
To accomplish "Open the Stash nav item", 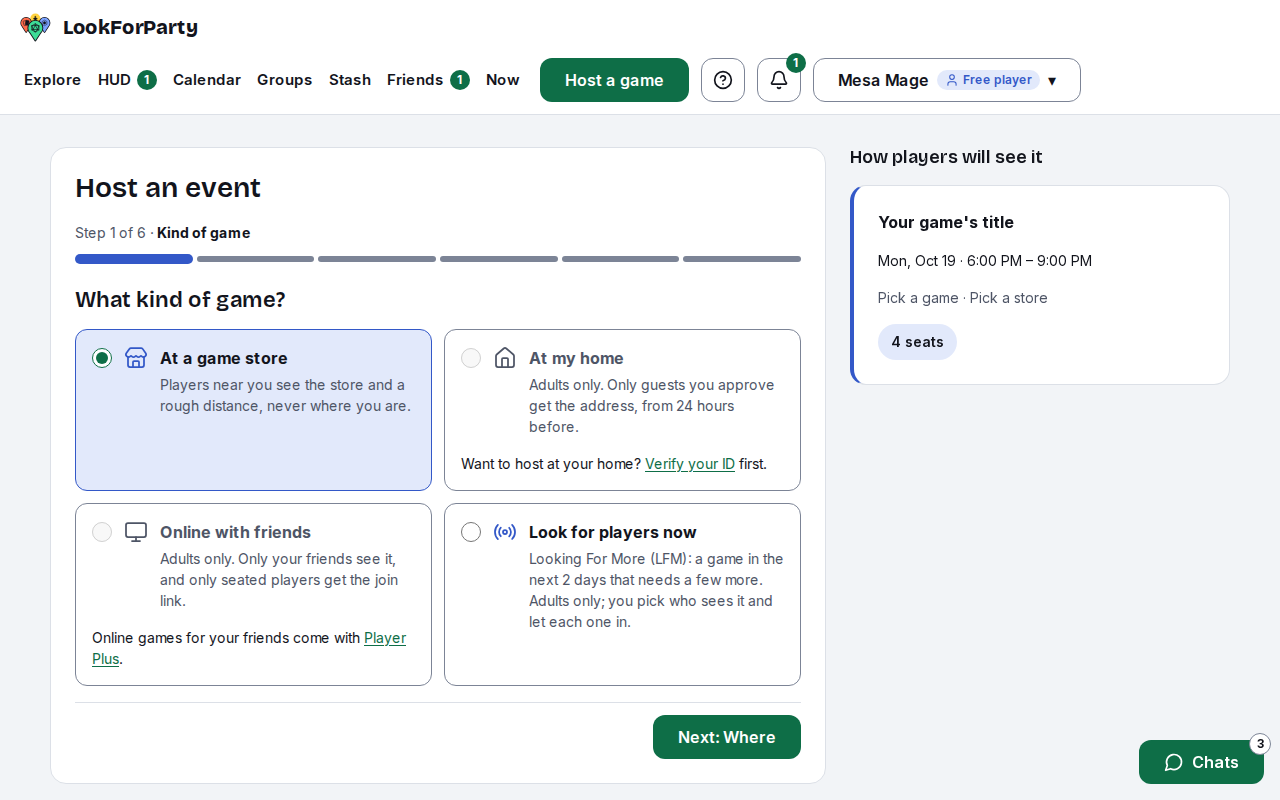I will tap(350, 80).
